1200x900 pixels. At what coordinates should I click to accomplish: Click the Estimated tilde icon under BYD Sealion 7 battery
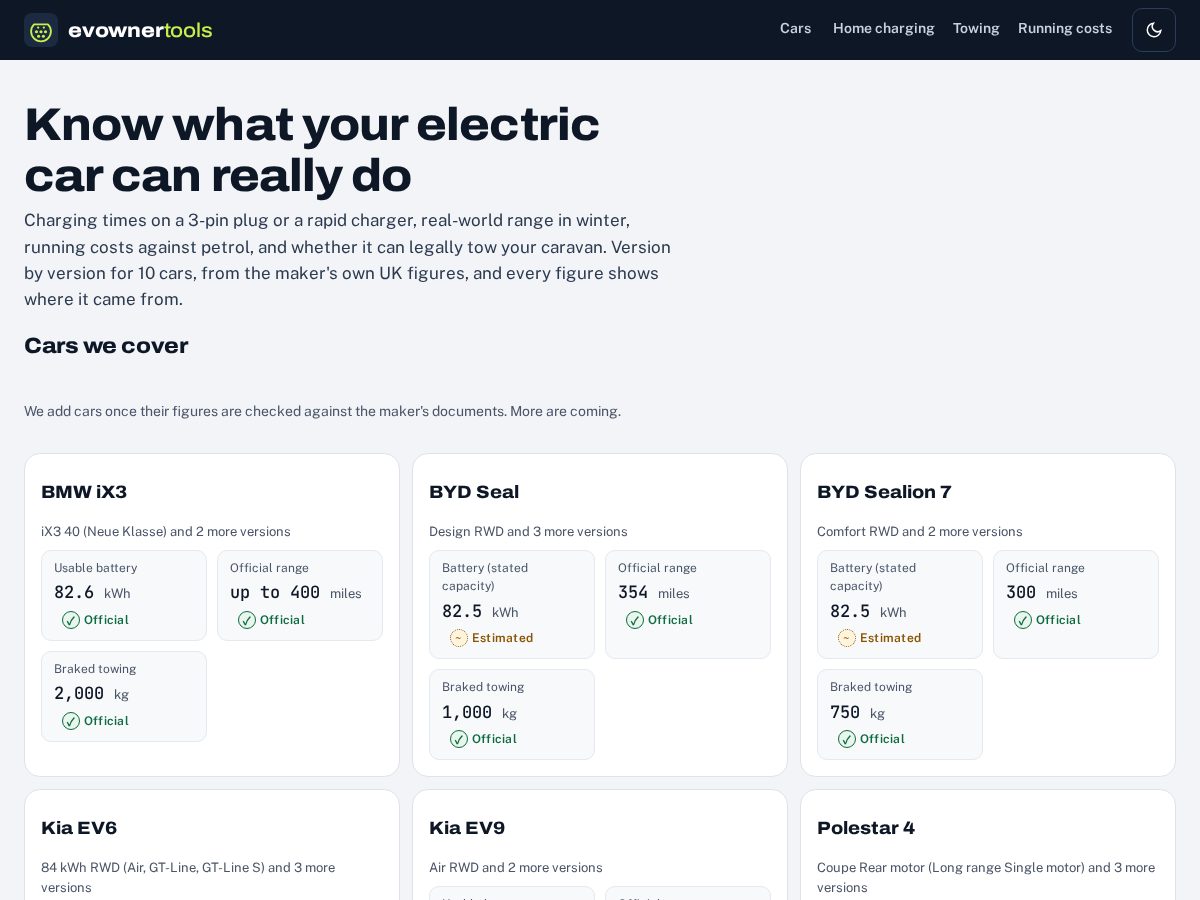(x=847, y=638)
